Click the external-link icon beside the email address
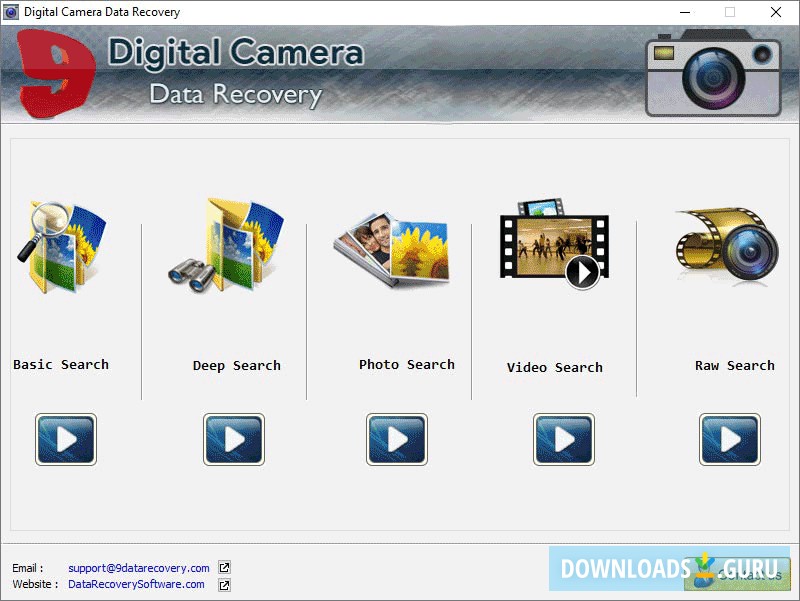This screenshot has height=601, width=800. pos(224,567)
